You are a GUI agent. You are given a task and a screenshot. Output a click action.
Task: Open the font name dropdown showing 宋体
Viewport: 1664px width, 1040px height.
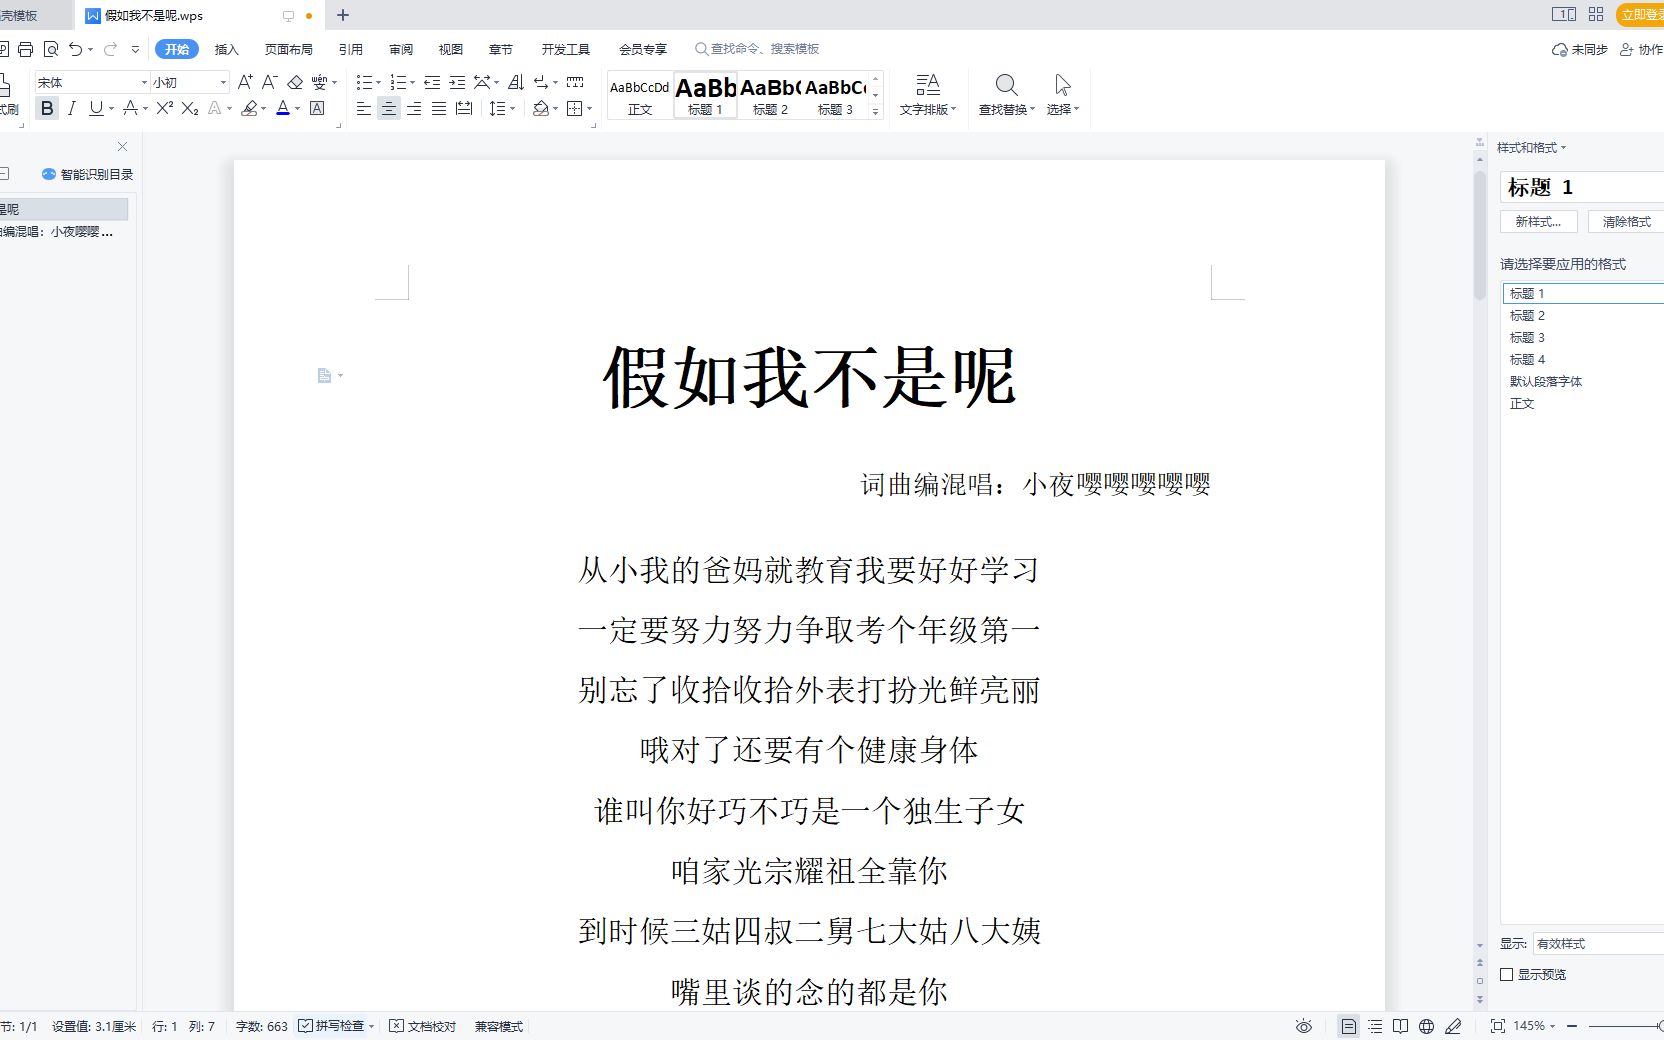144,82
